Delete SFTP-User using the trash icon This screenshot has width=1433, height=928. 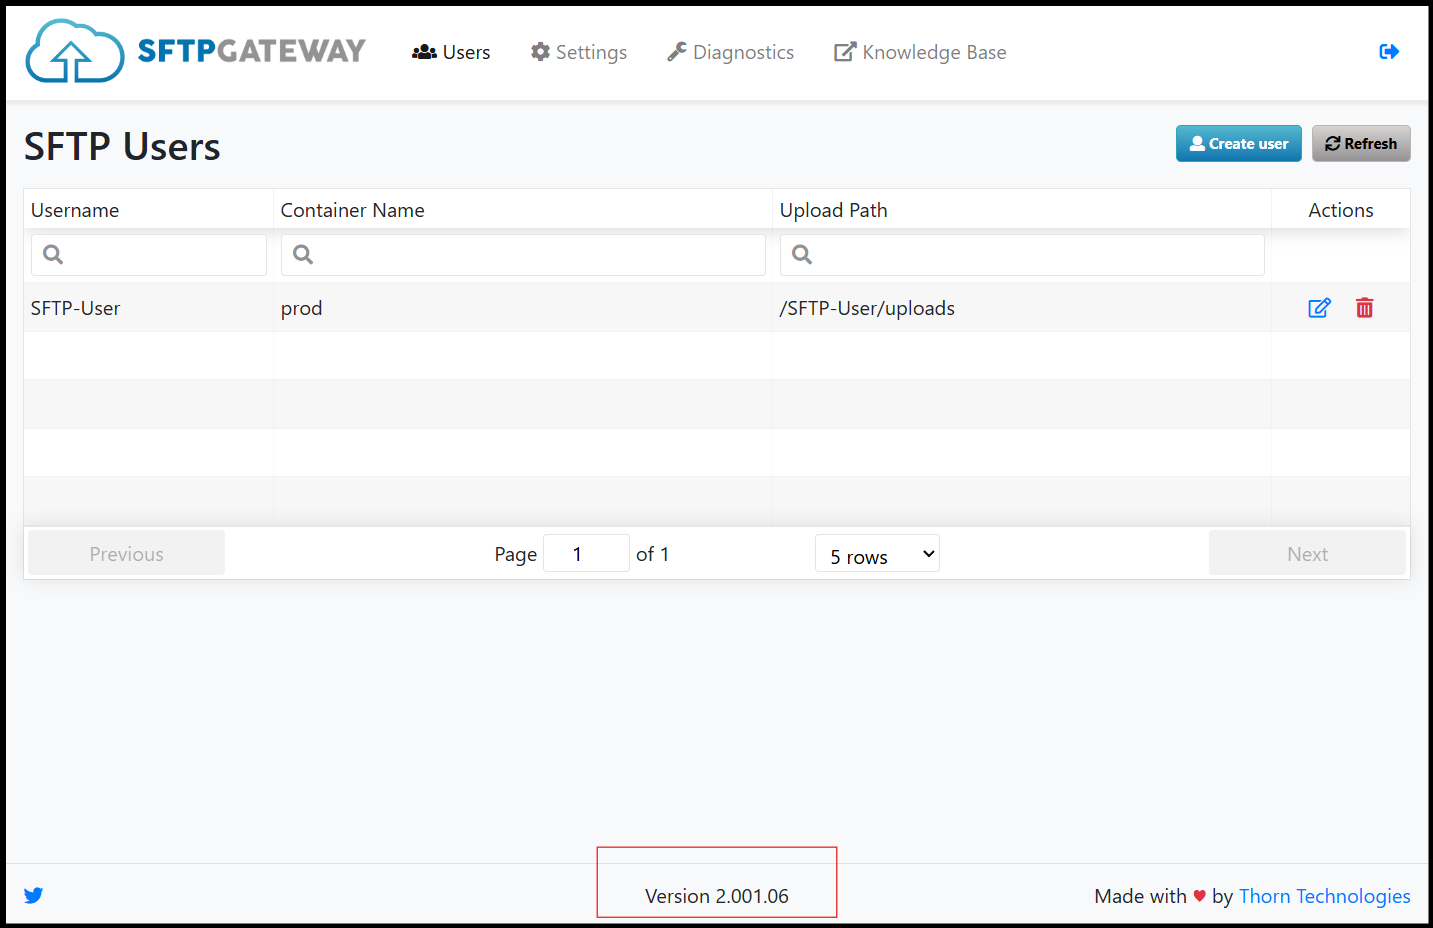point(1364,308)
